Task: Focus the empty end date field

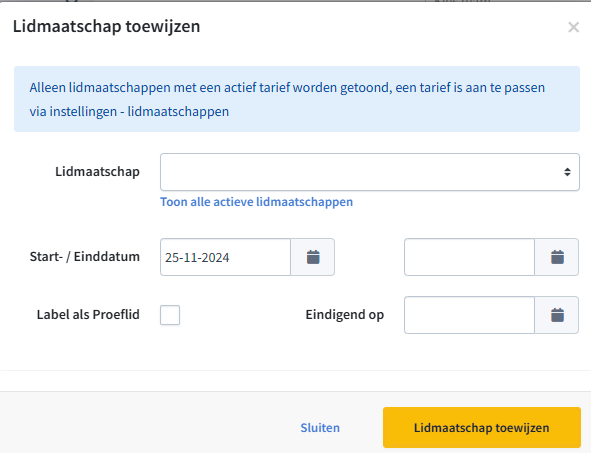Action: coord(470,257)
